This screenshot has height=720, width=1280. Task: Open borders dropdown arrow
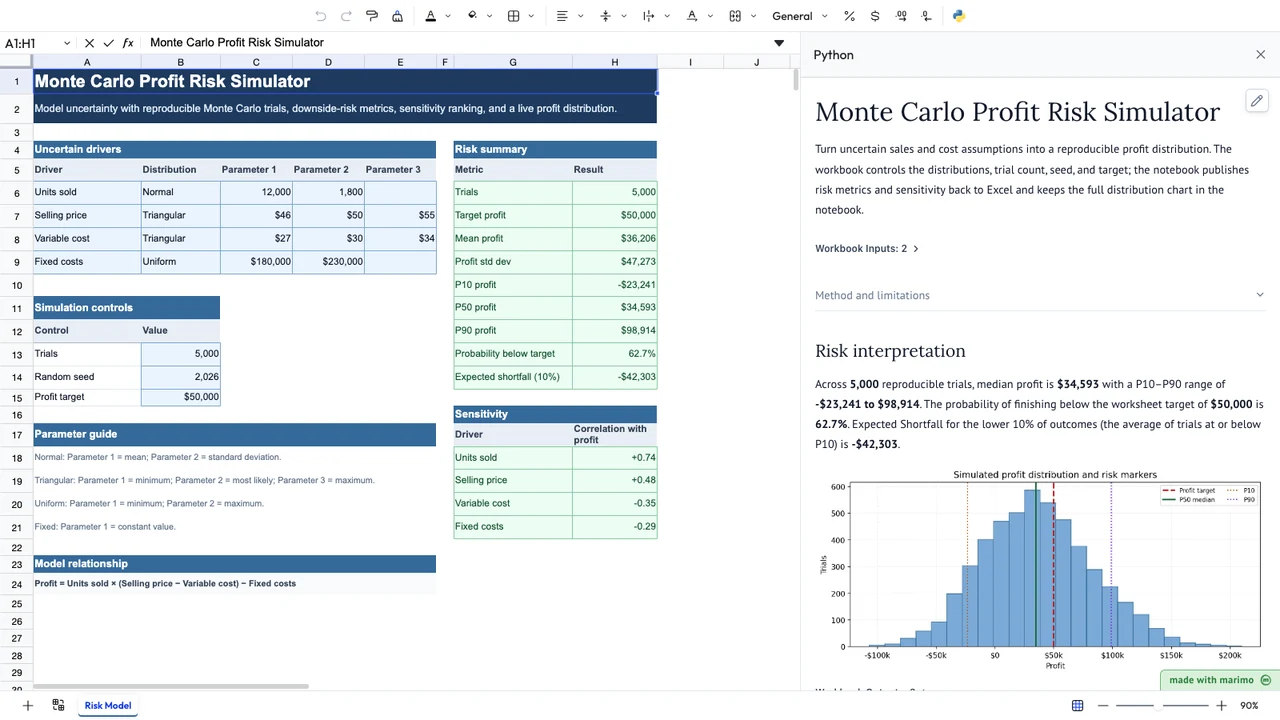click(531, 16)
